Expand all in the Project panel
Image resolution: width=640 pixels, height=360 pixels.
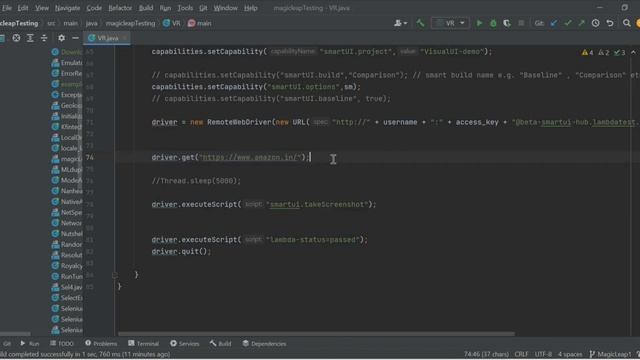pos(30,38)
